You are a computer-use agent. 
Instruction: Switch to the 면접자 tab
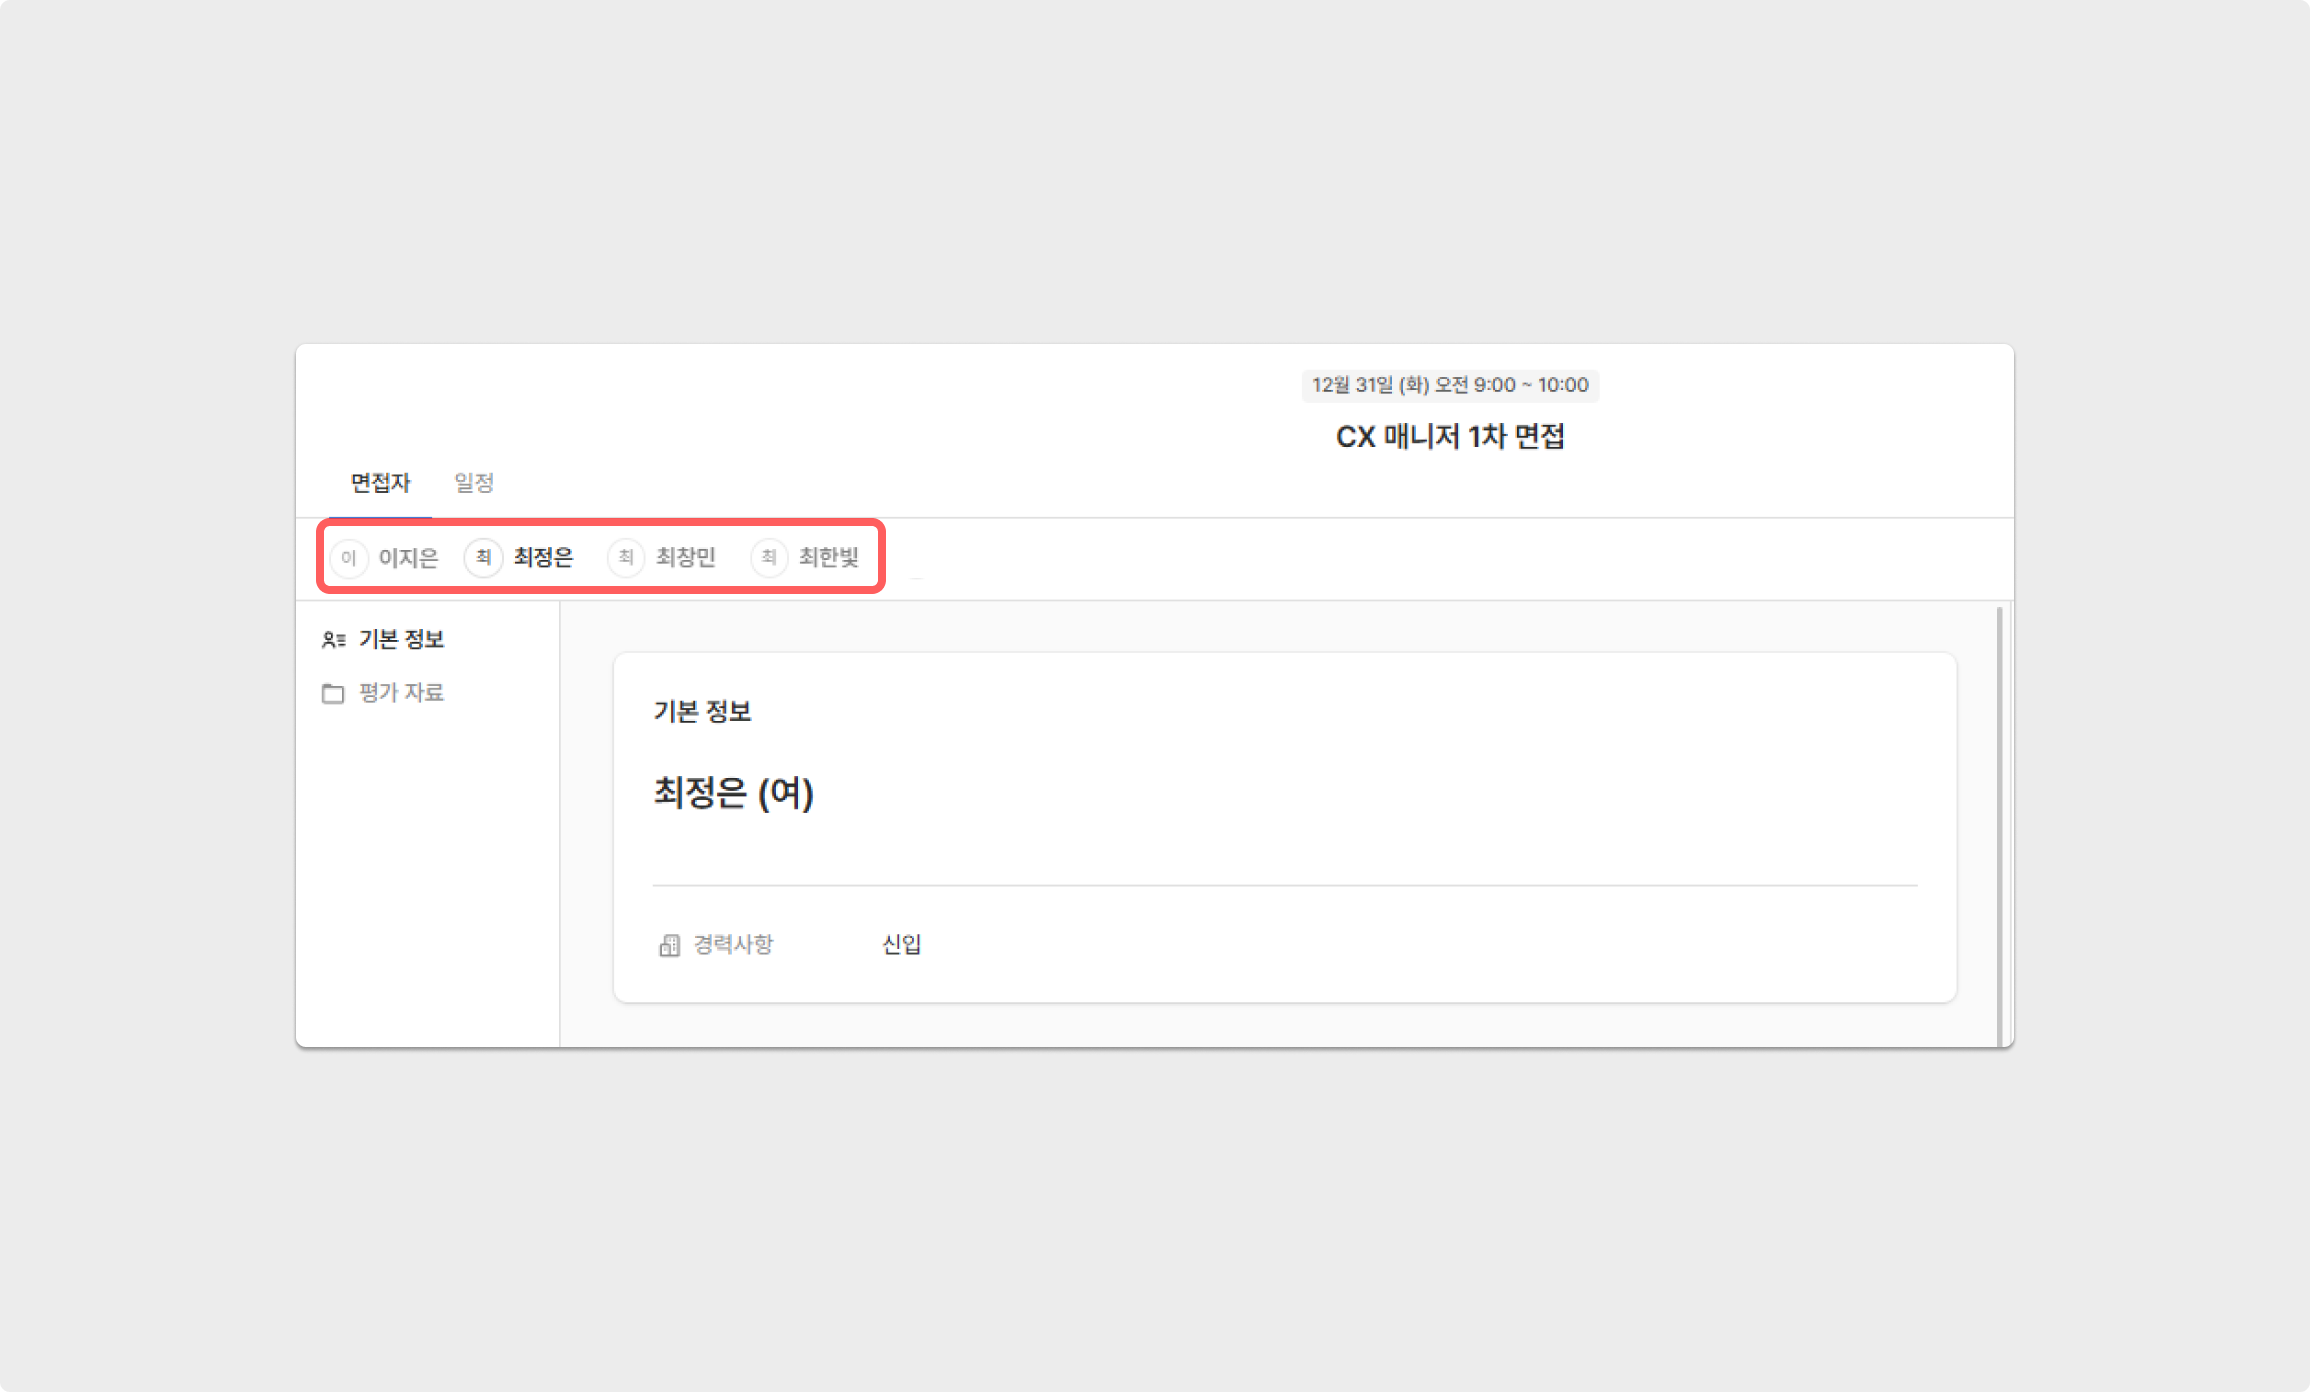coord(380,483)
